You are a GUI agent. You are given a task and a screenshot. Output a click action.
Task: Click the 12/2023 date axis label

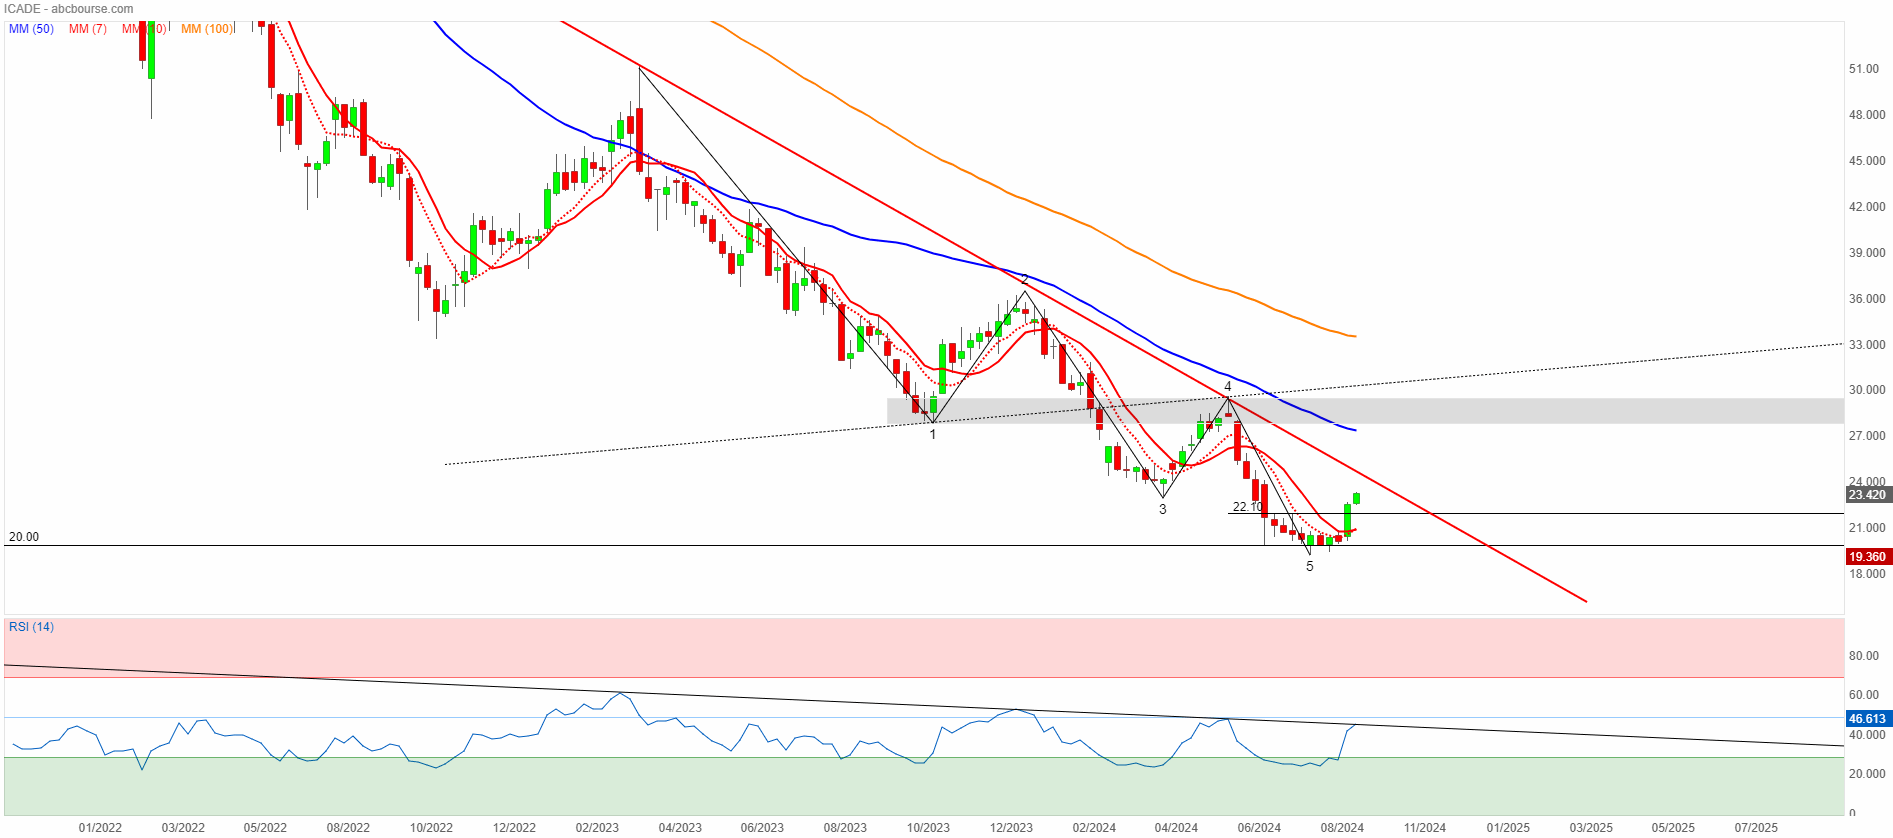pos(1011,828)
